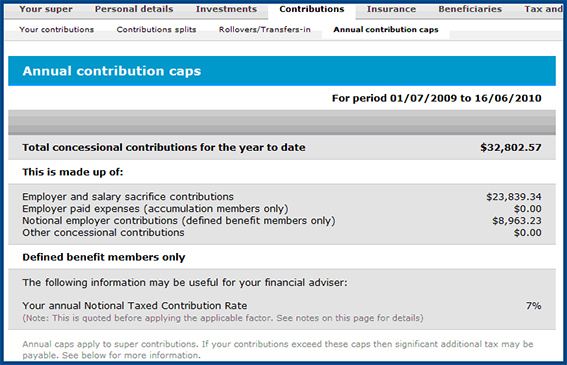
Task: Click the Employer paid expenses row text
Action: [x=155, y=209]
